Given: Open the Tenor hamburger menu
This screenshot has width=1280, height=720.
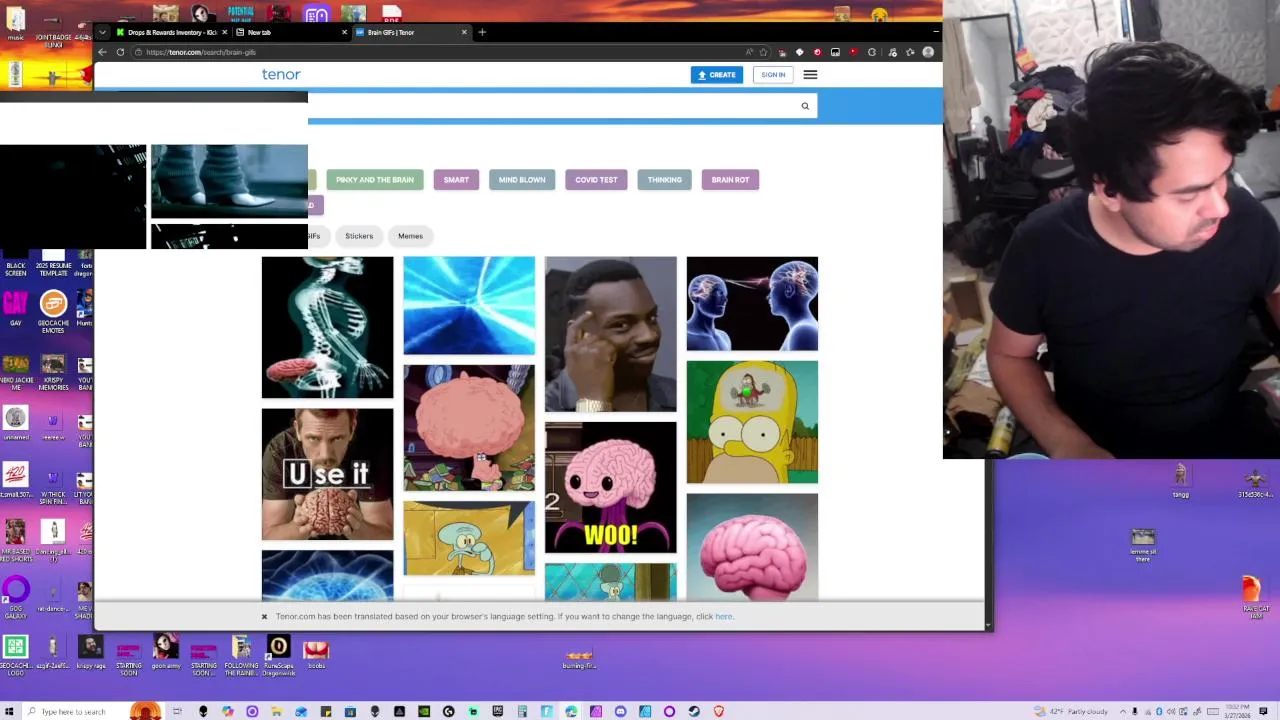Looking at the screenshot, I should [x=810, y=74].
